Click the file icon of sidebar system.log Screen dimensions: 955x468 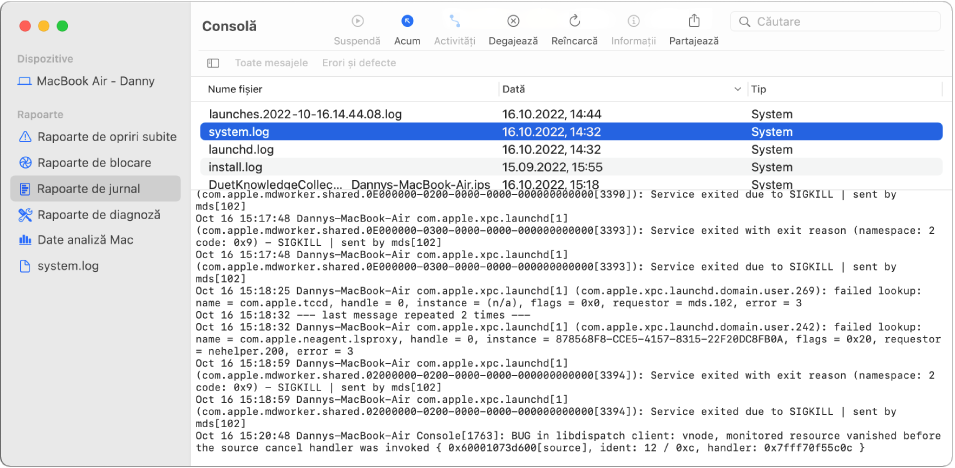25,266
